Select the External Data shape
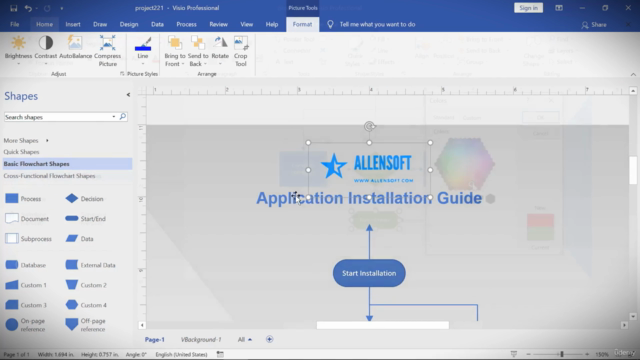This screenshot has height=360, width=640. (x=90, y=265)
